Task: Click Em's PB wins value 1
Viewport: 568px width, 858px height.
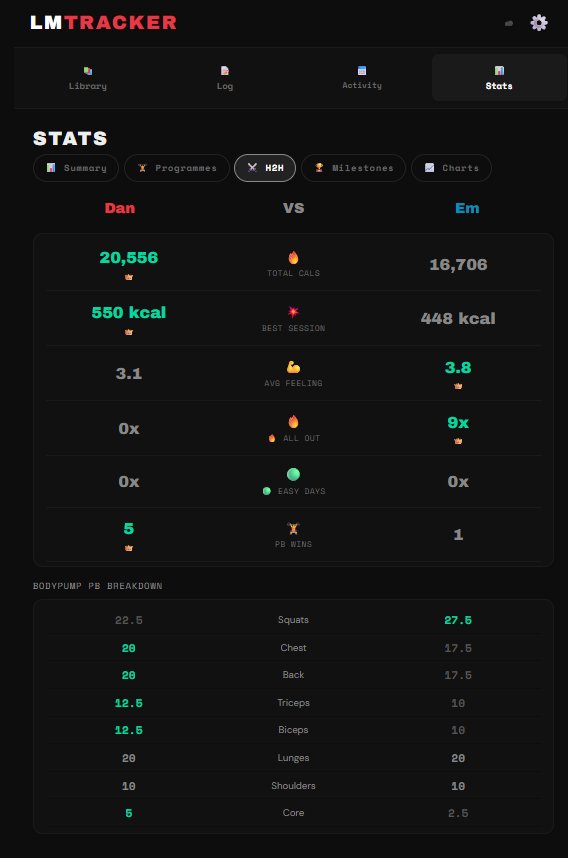Action: (458, 535)
